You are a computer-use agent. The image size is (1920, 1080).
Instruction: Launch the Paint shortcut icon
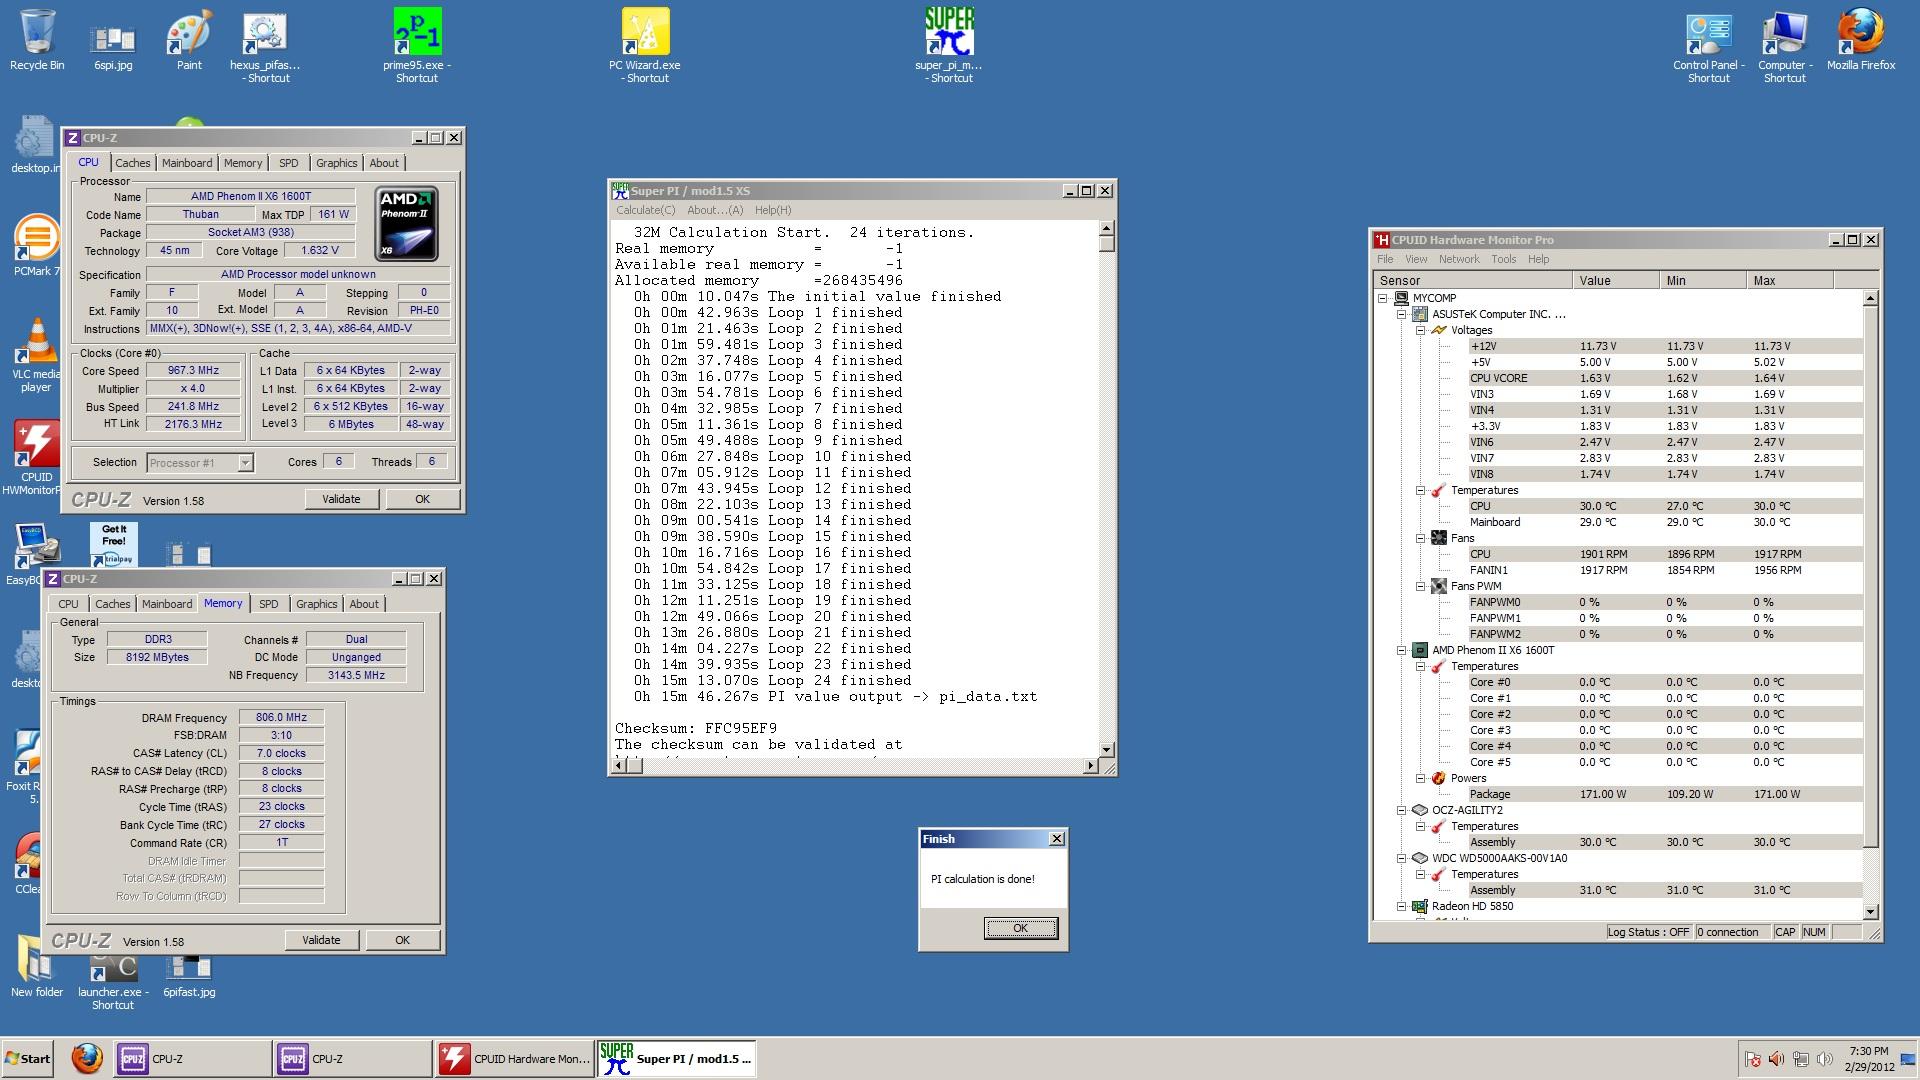[189, 40]
